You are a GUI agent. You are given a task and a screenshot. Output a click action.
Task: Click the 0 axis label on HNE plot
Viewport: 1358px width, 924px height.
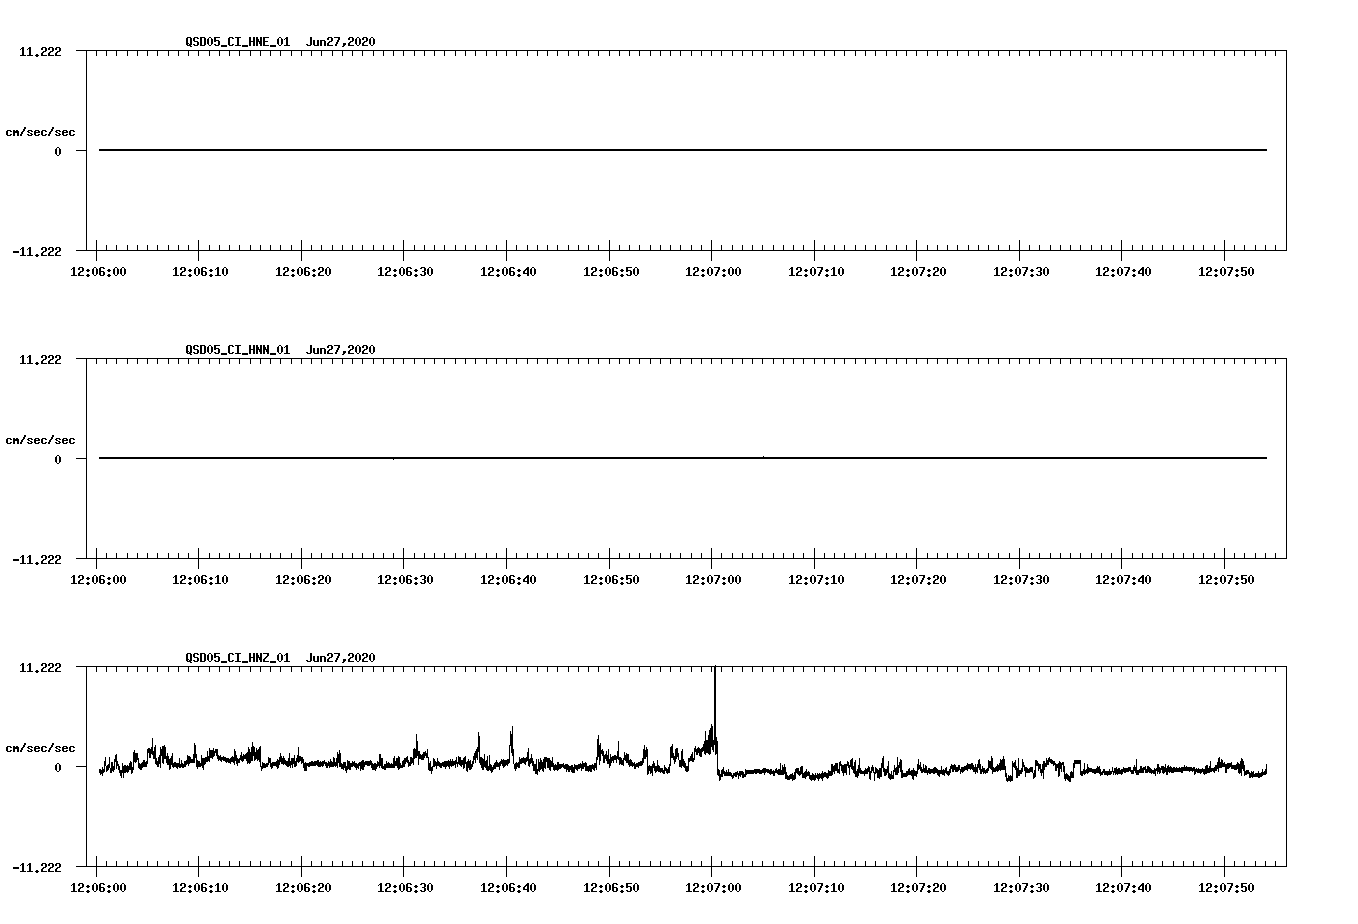58,152
